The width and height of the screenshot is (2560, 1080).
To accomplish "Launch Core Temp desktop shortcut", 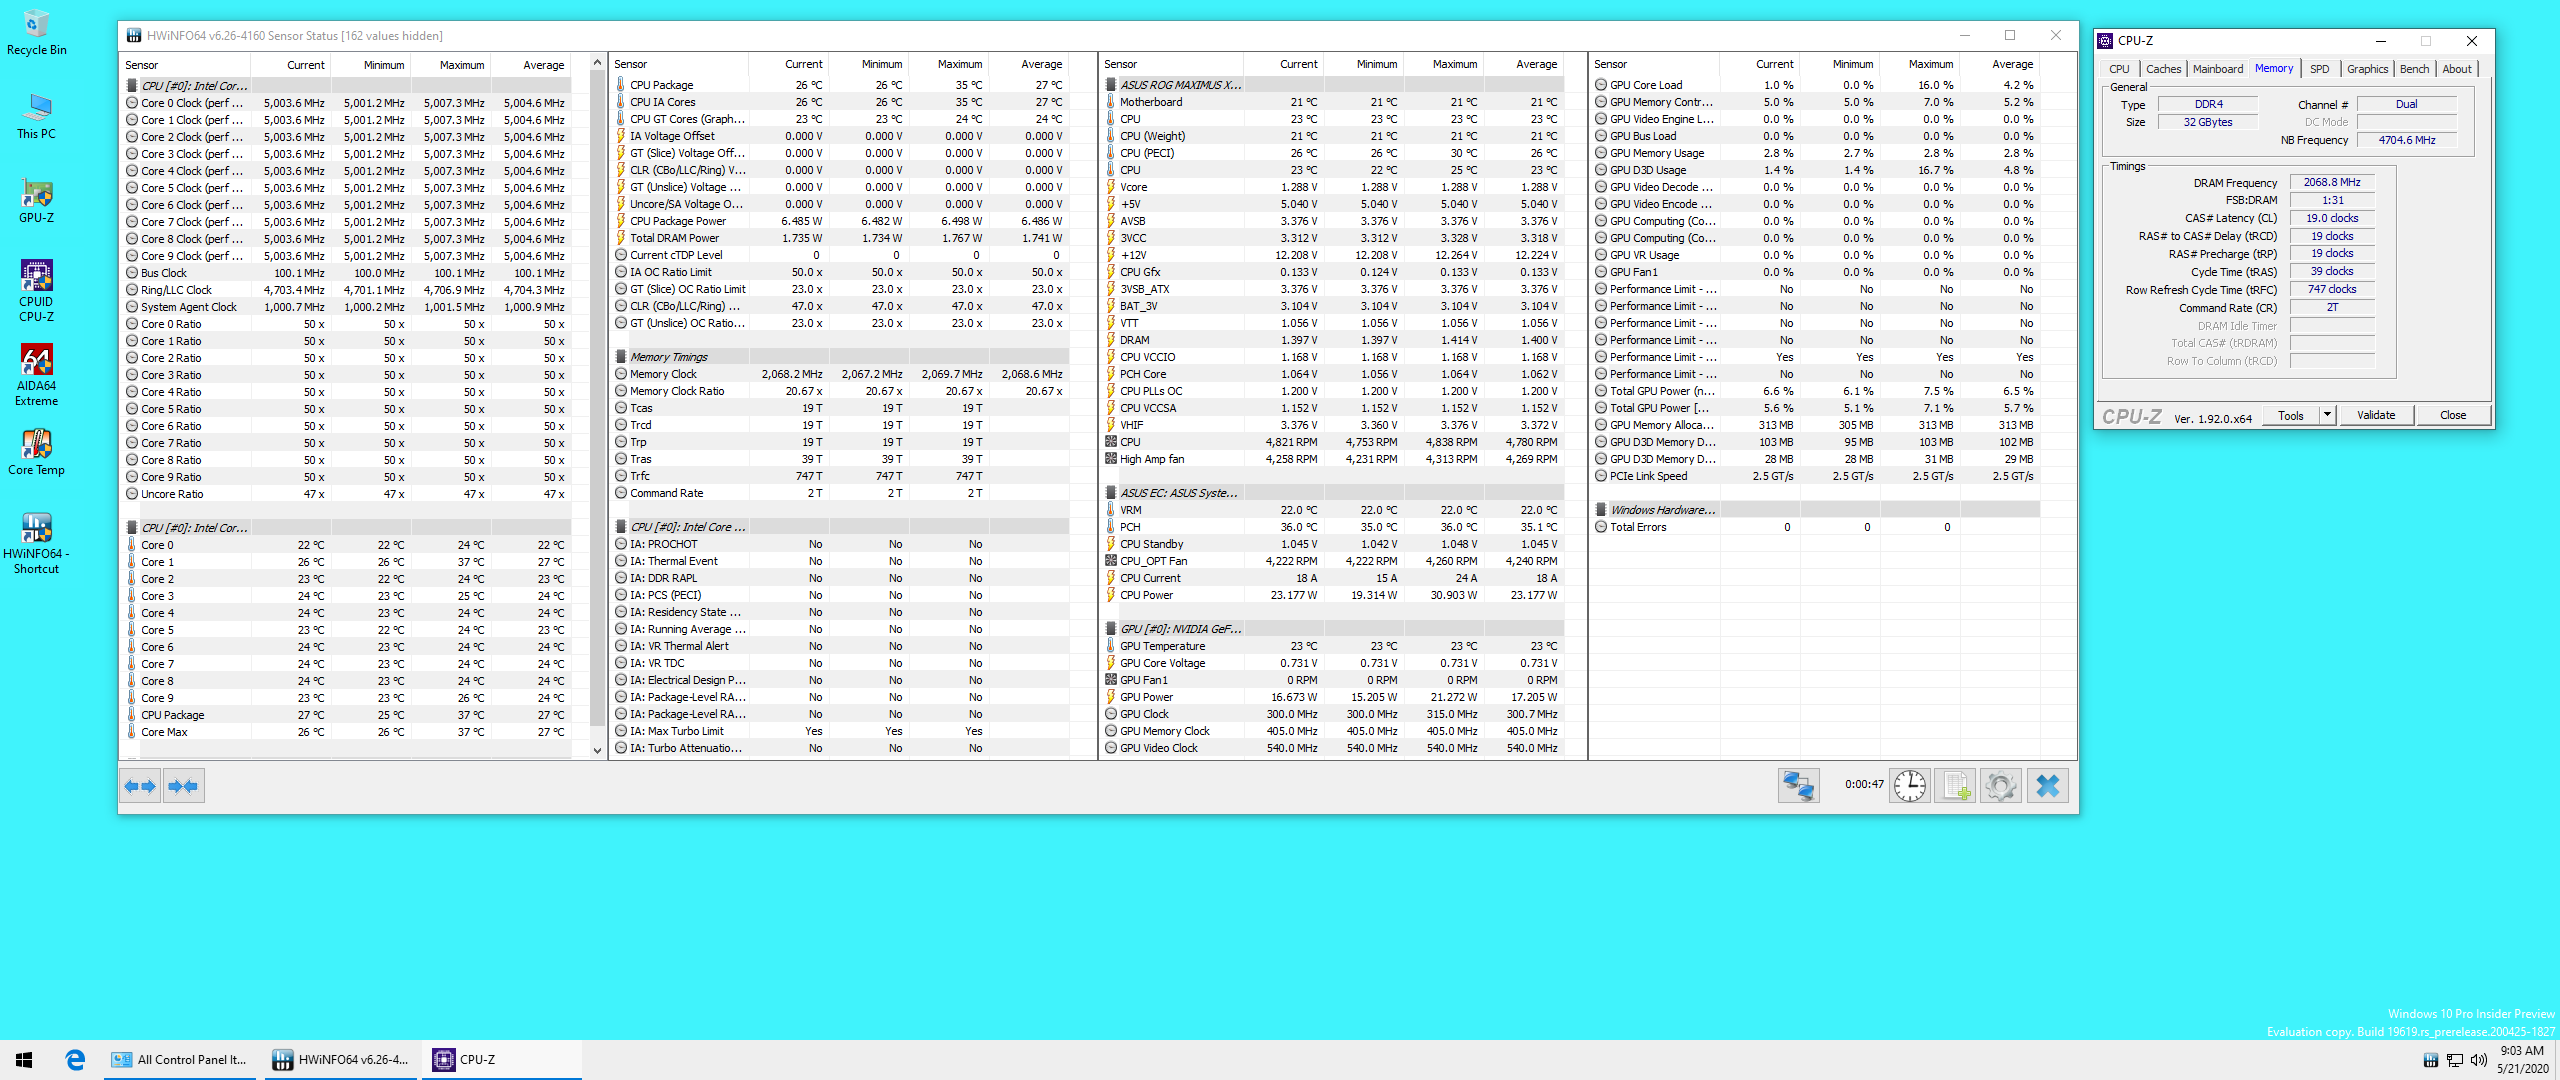I will tap(36, 452).
